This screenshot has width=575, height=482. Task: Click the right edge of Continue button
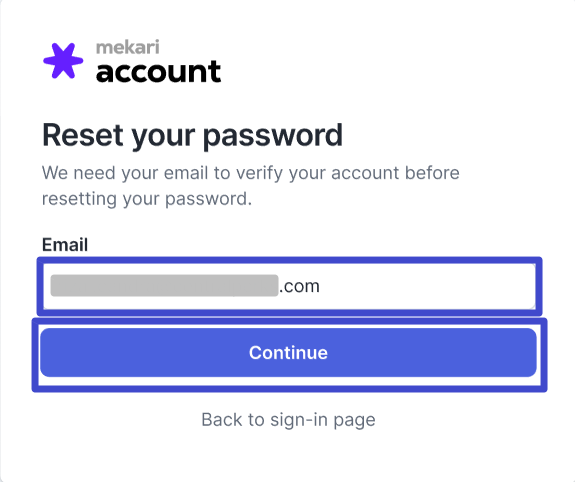pos(532,353)
